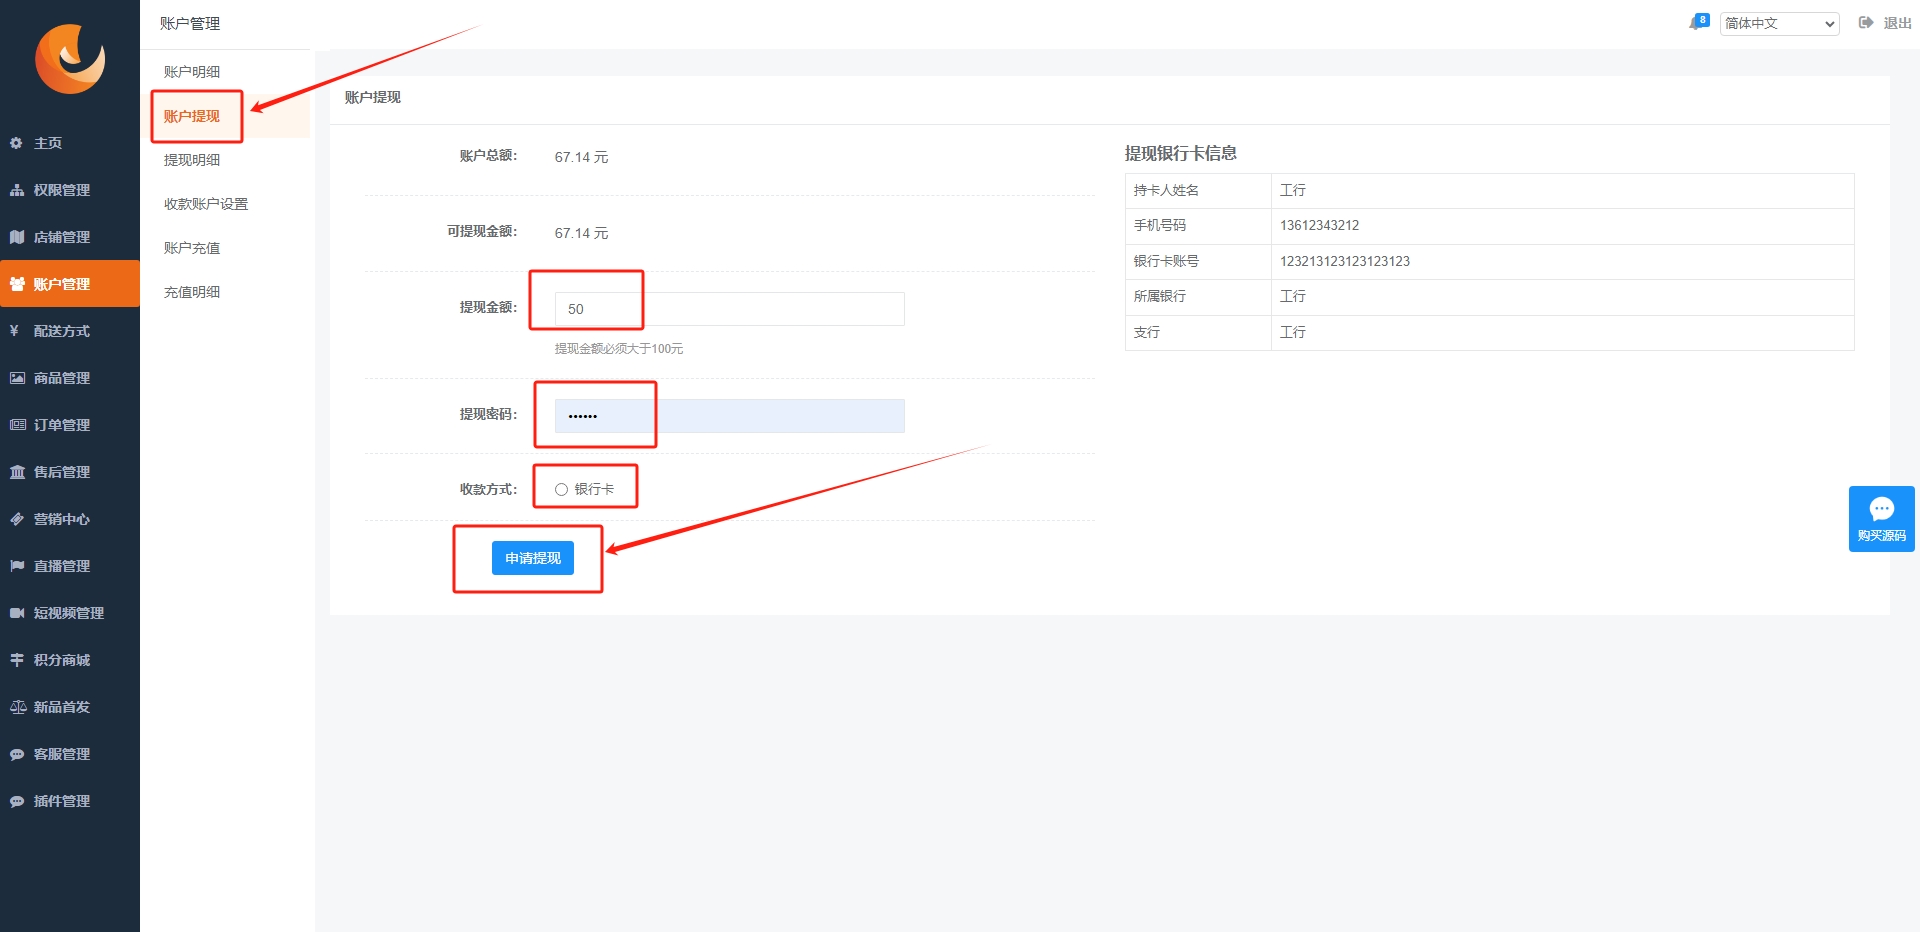
Task: View 充值明细 in the submenu
Action: (192, 292)
